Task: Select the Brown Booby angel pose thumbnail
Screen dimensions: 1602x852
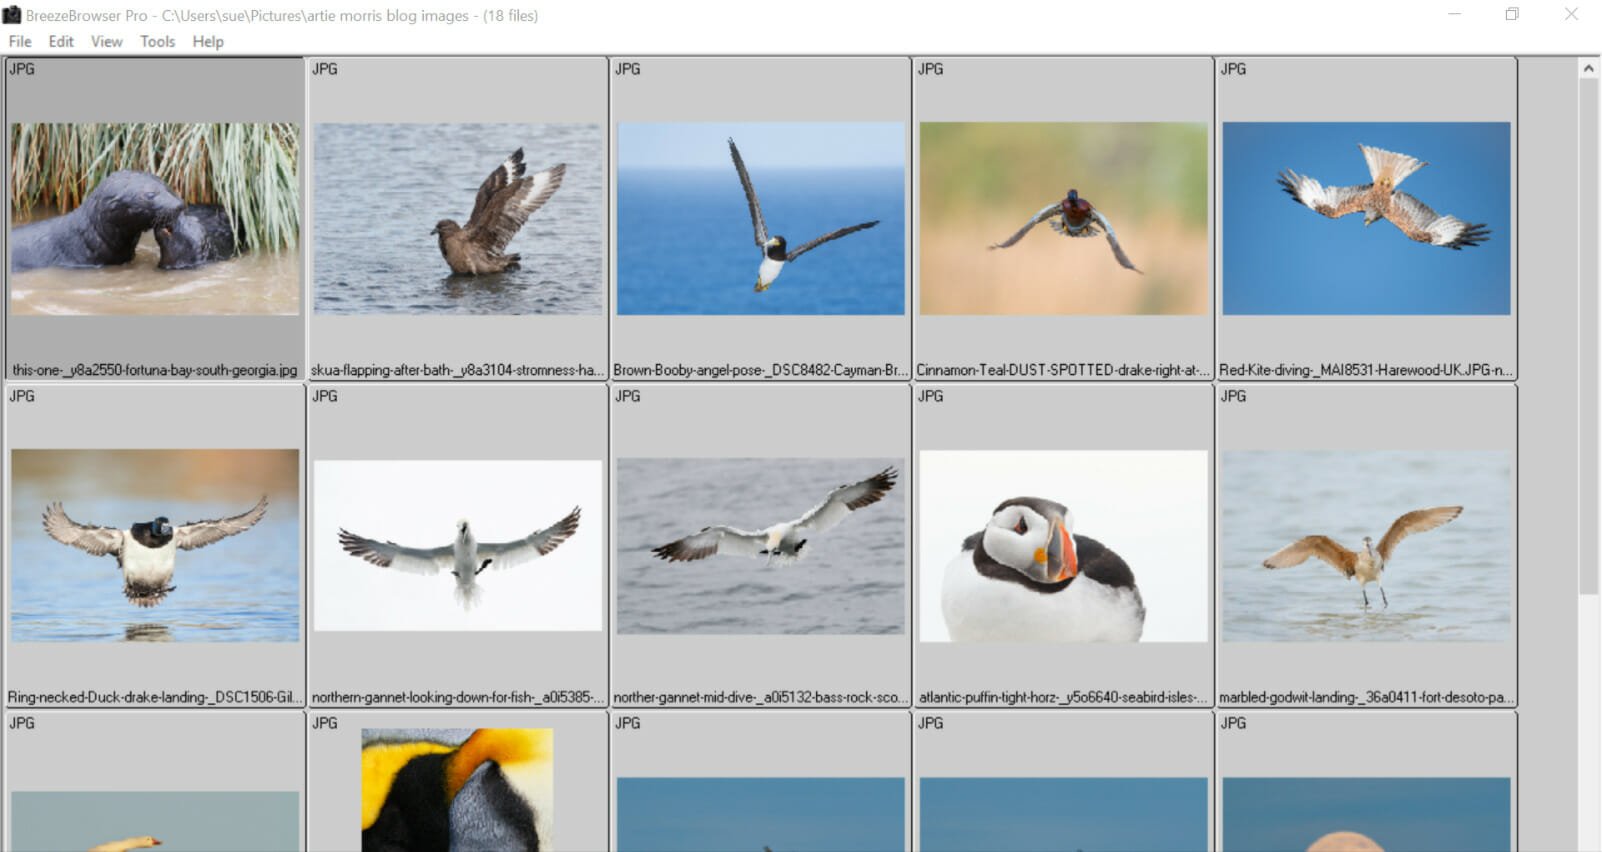Action: pyautogui.click(x=761, y=219)
